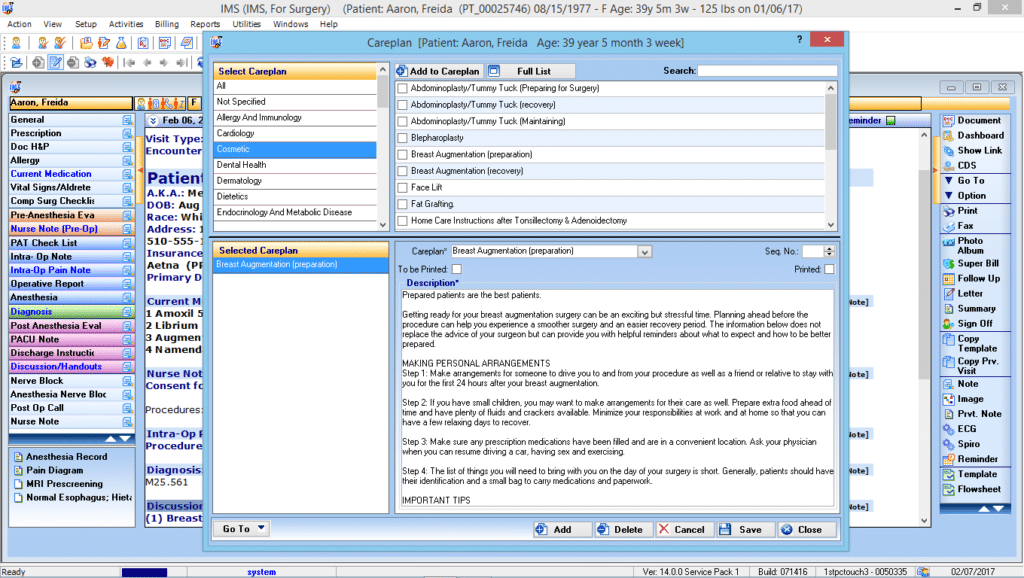Click the Sign Off icon
The width and height of the screenshot is (1024, 578).
pyautogui.click(x=971, y=323)
